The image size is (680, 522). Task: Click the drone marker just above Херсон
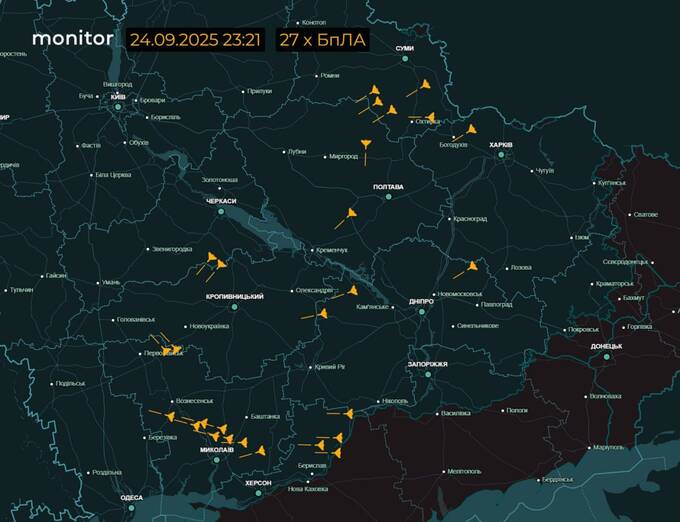pos(260,452)
